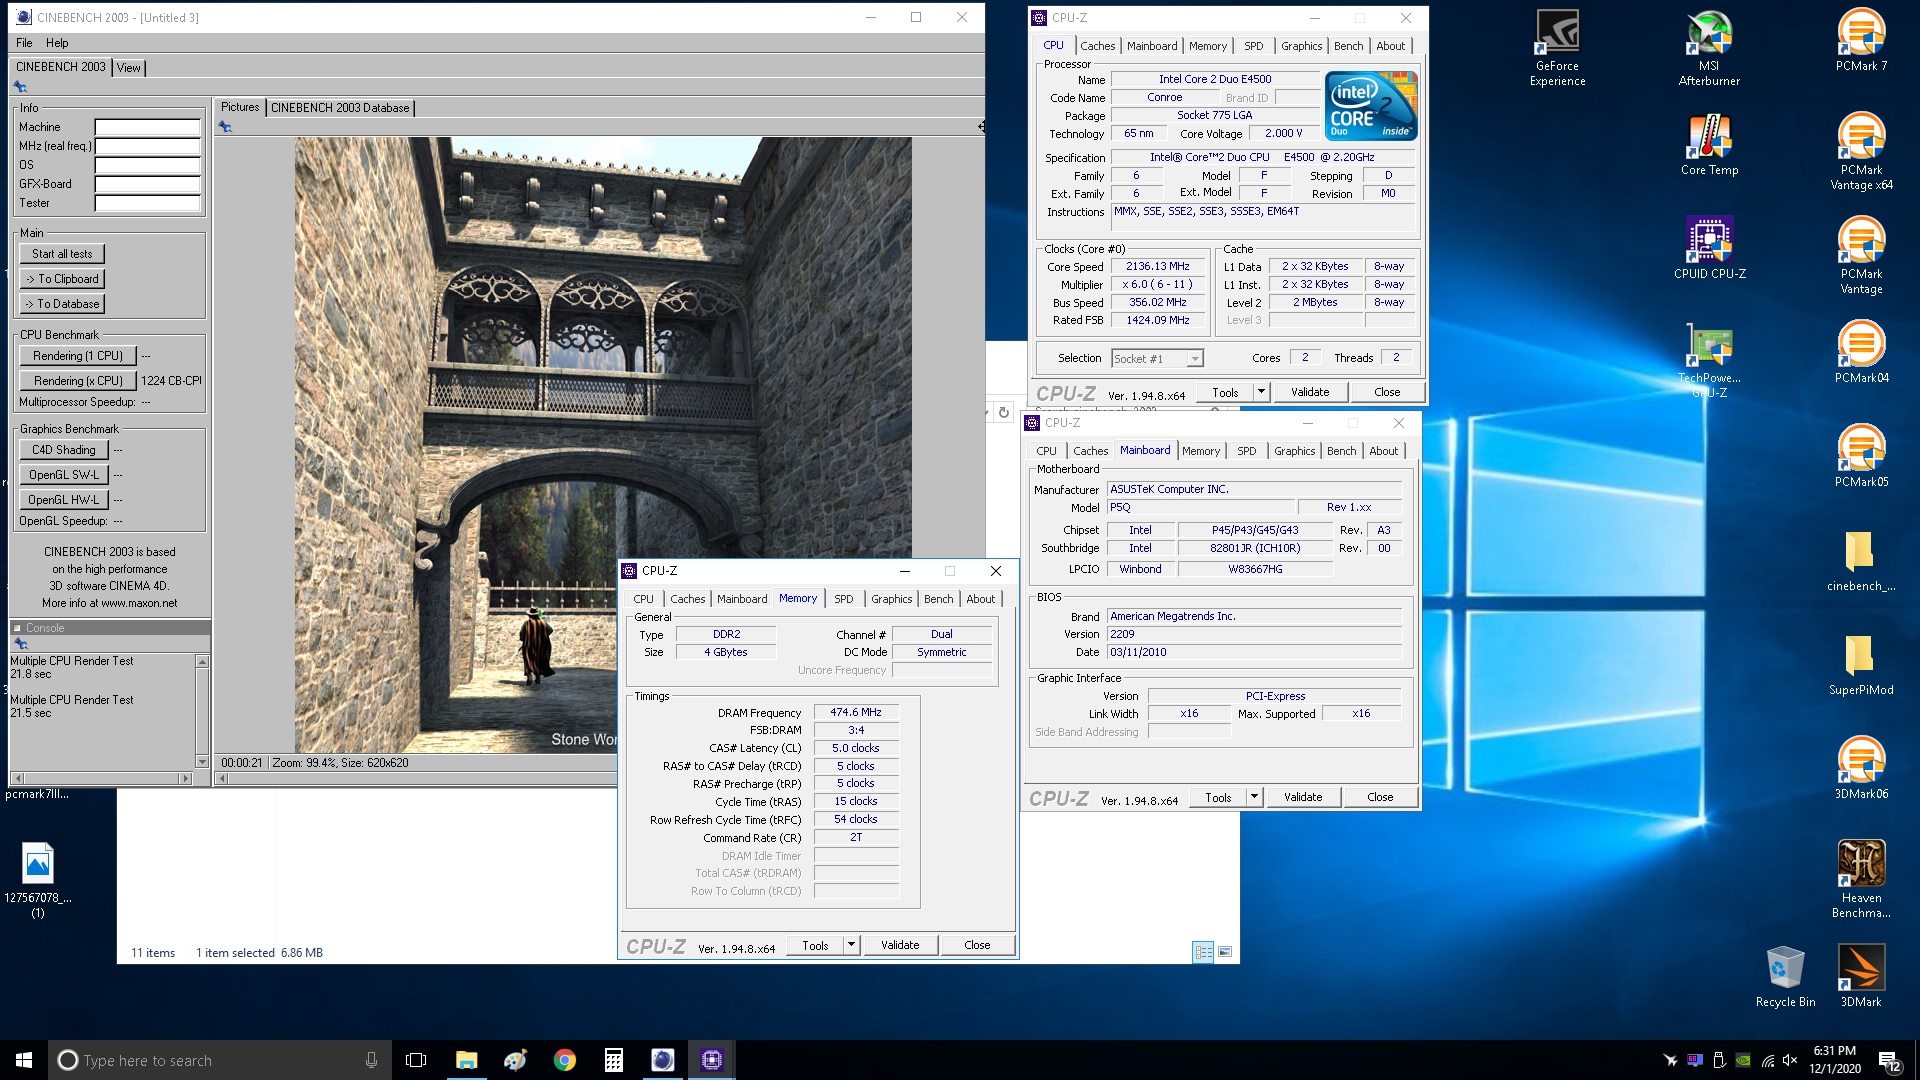Switch to CPU-Z taskbar button

[712, 1060]
